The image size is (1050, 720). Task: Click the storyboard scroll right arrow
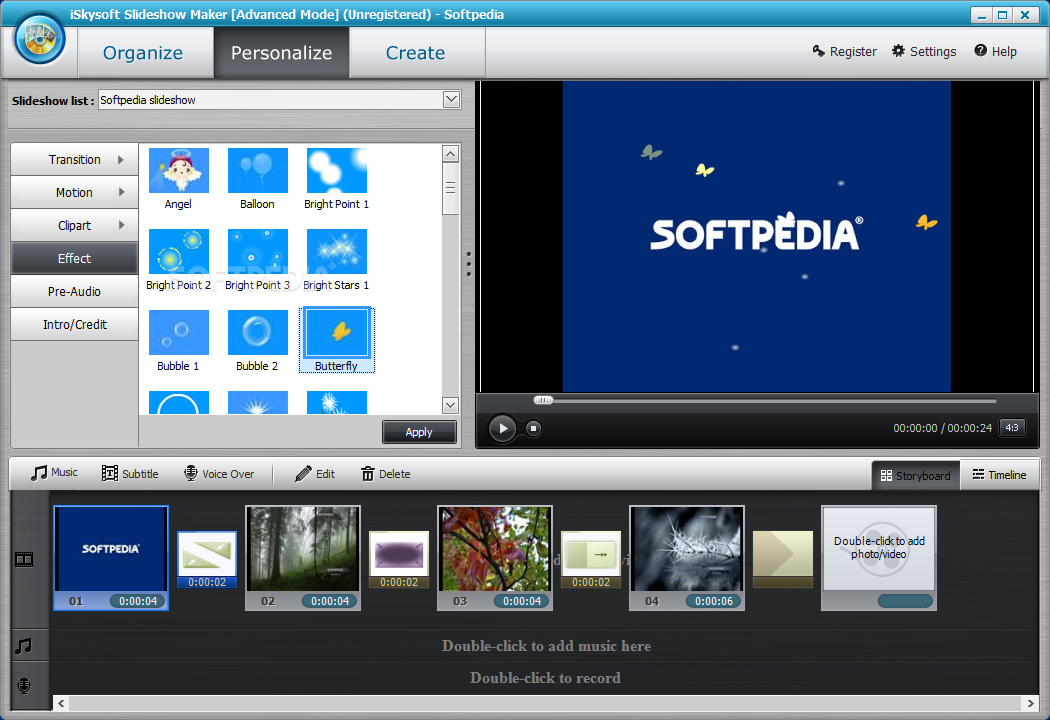(1030, 703)
